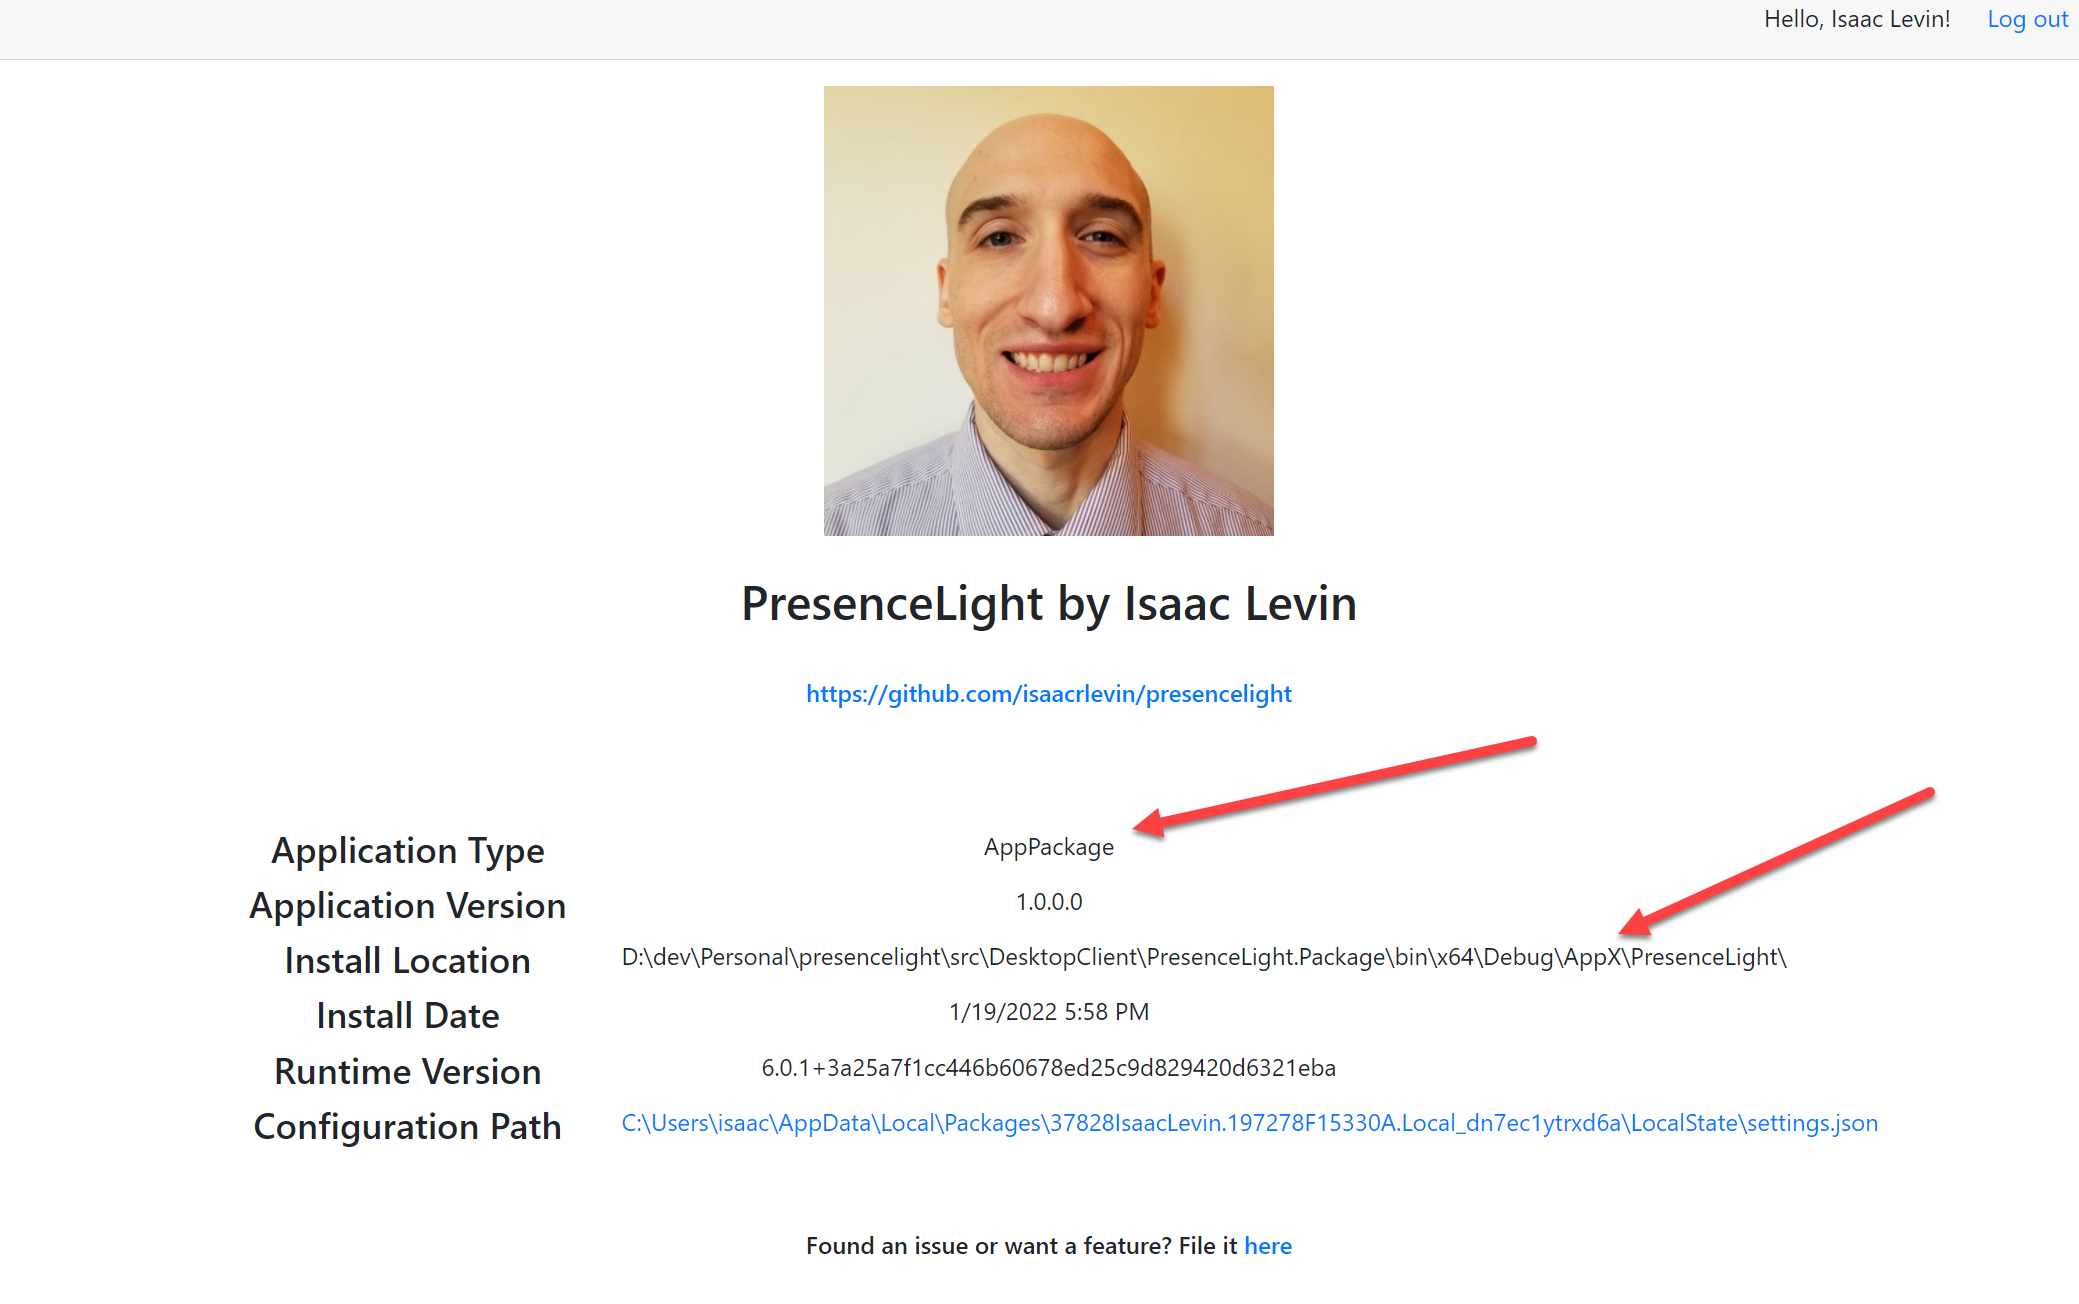
Task: Click the profile photo
Action: pos(1048,311)
